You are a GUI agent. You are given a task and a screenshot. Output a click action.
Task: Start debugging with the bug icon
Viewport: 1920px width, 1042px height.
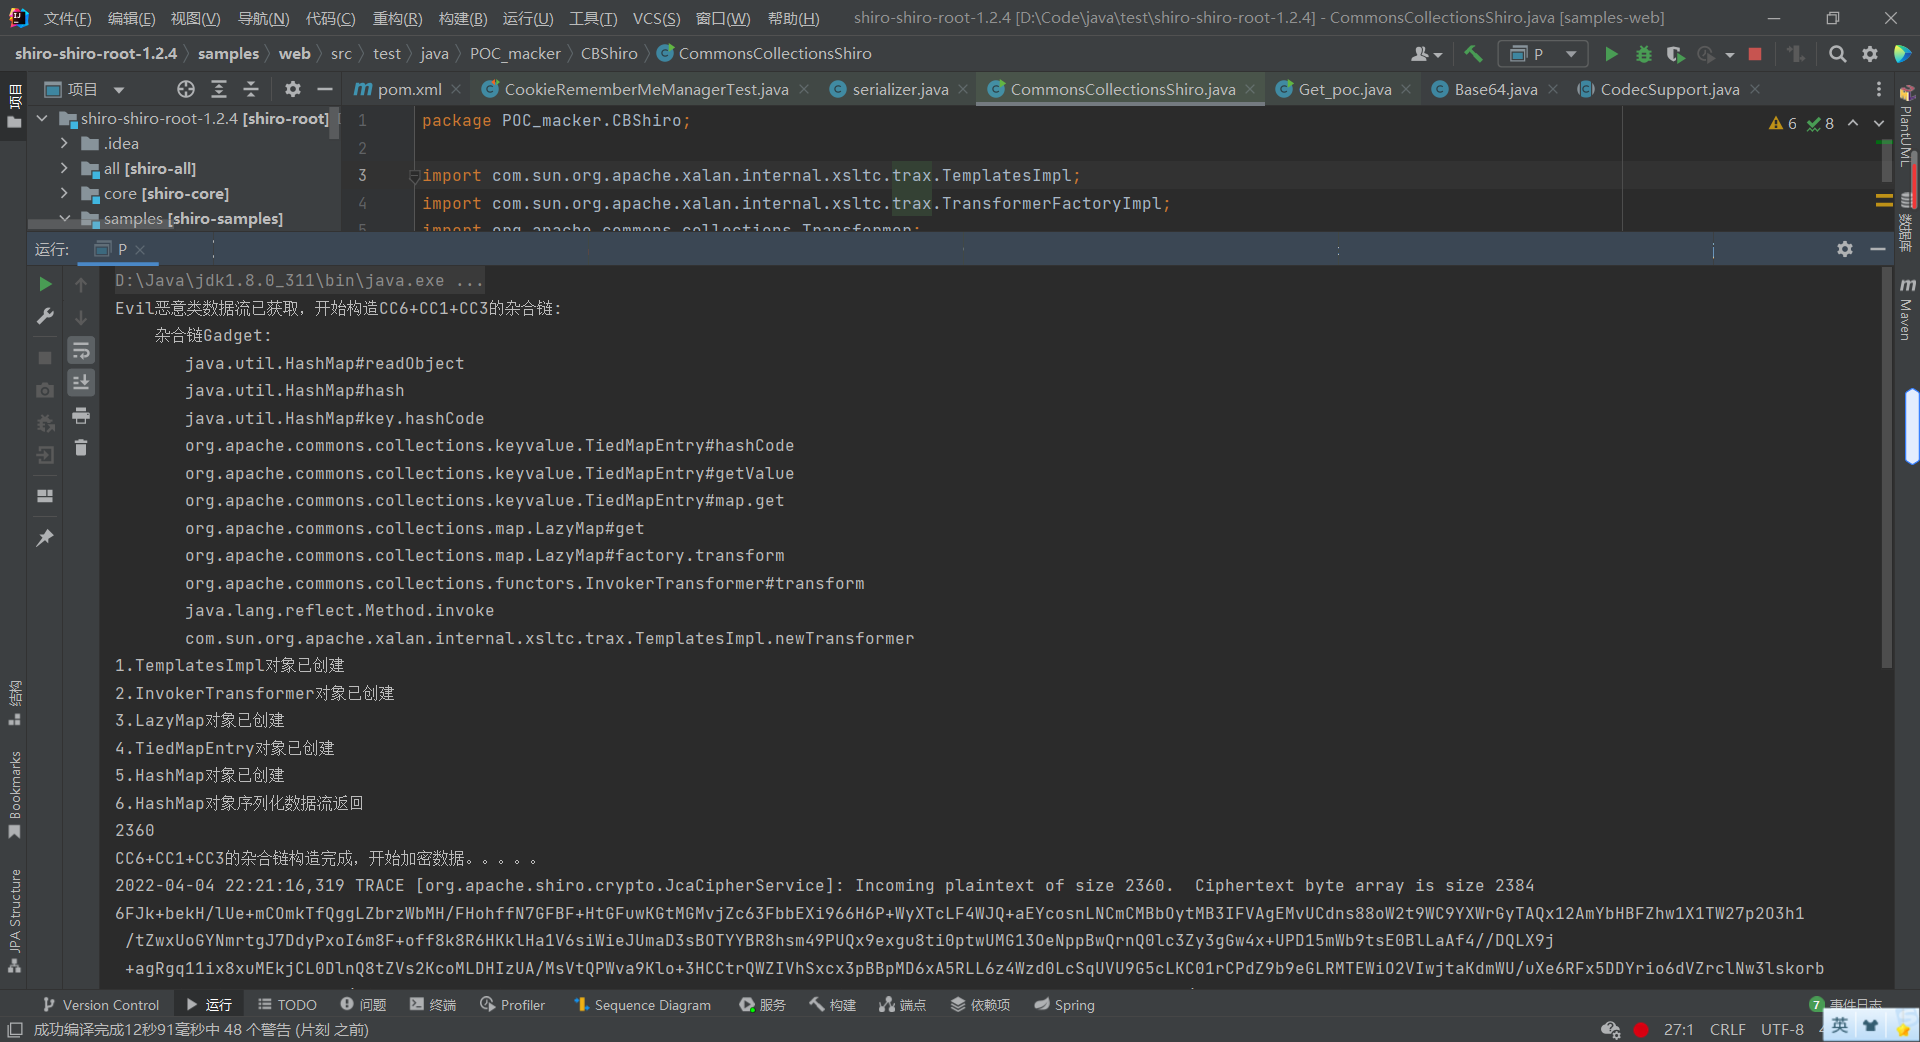click(1643, 54)
